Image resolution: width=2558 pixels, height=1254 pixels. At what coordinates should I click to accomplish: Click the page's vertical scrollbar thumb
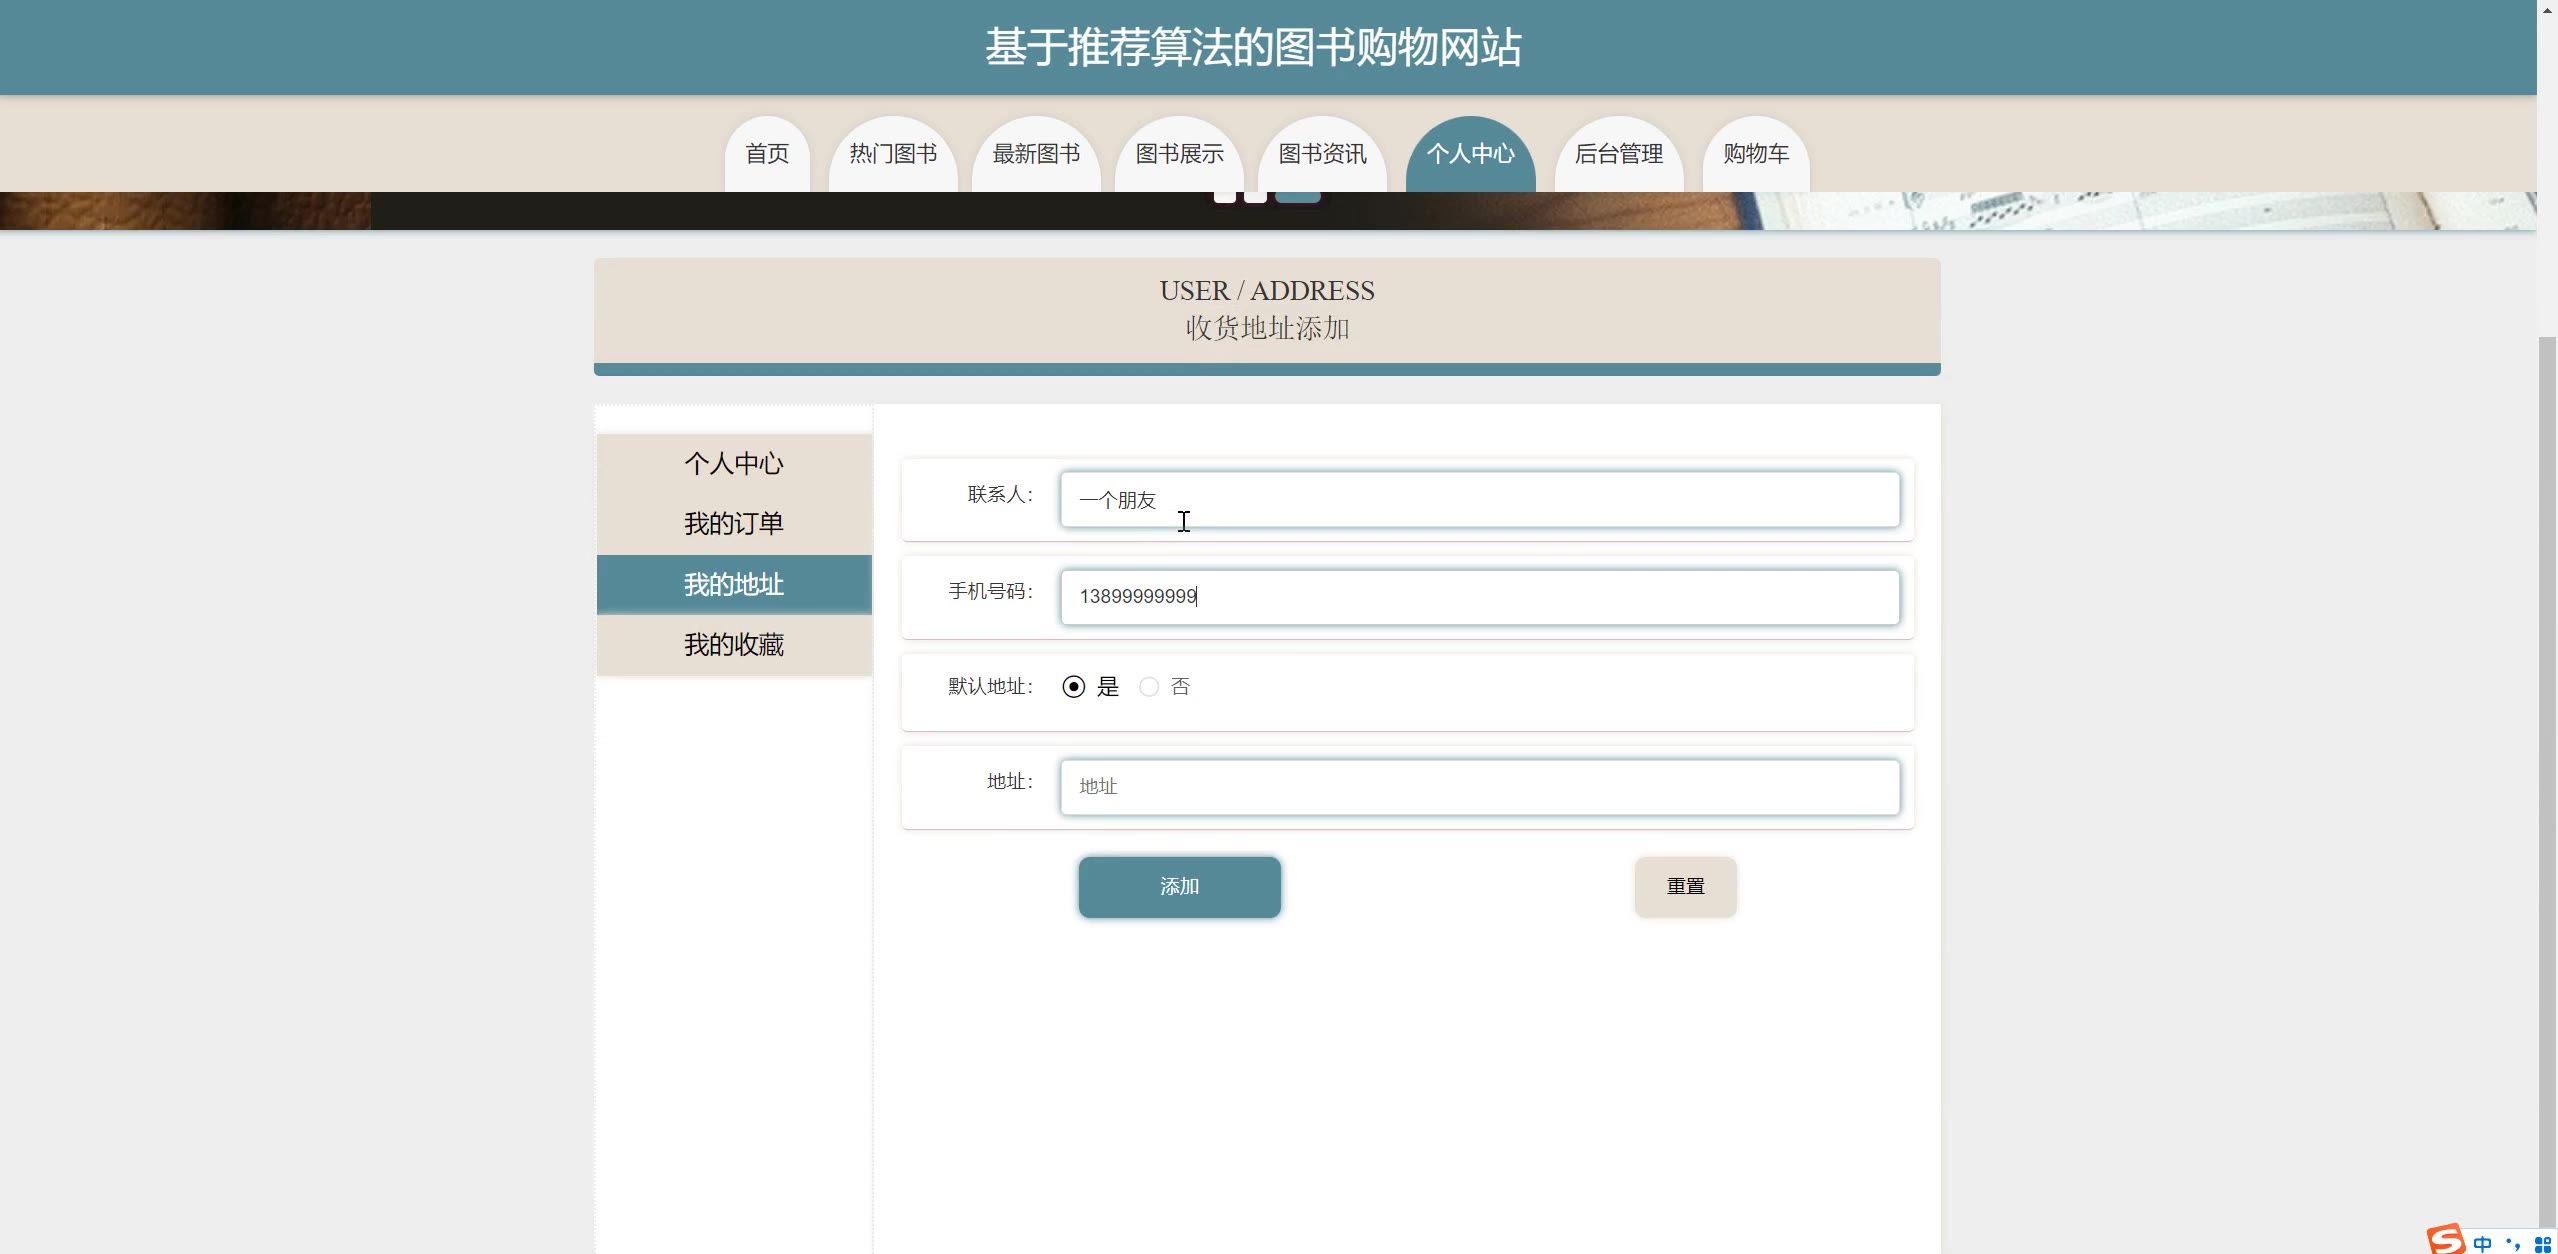click(x=2547, y=780)
